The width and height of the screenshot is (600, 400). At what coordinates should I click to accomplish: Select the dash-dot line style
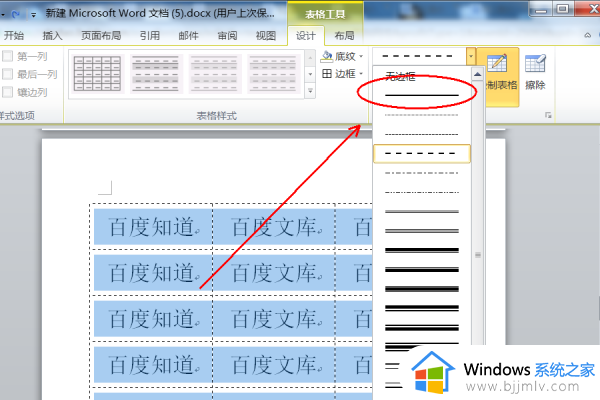pos(422,173)
